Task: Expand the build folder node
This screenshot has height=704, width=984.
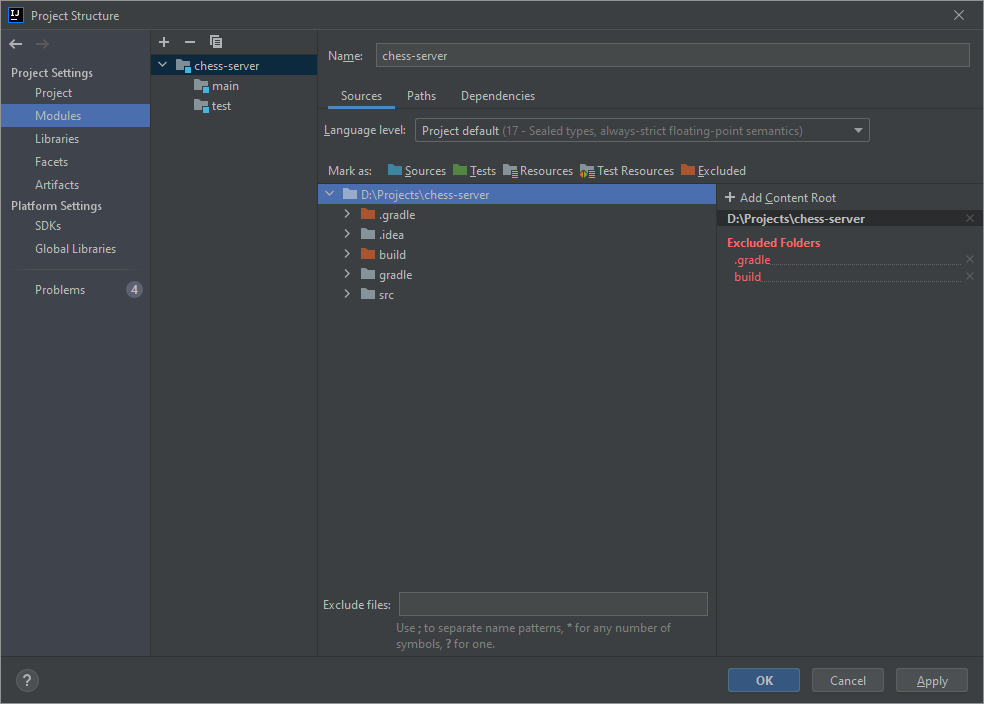Action: tap(347, 254)
